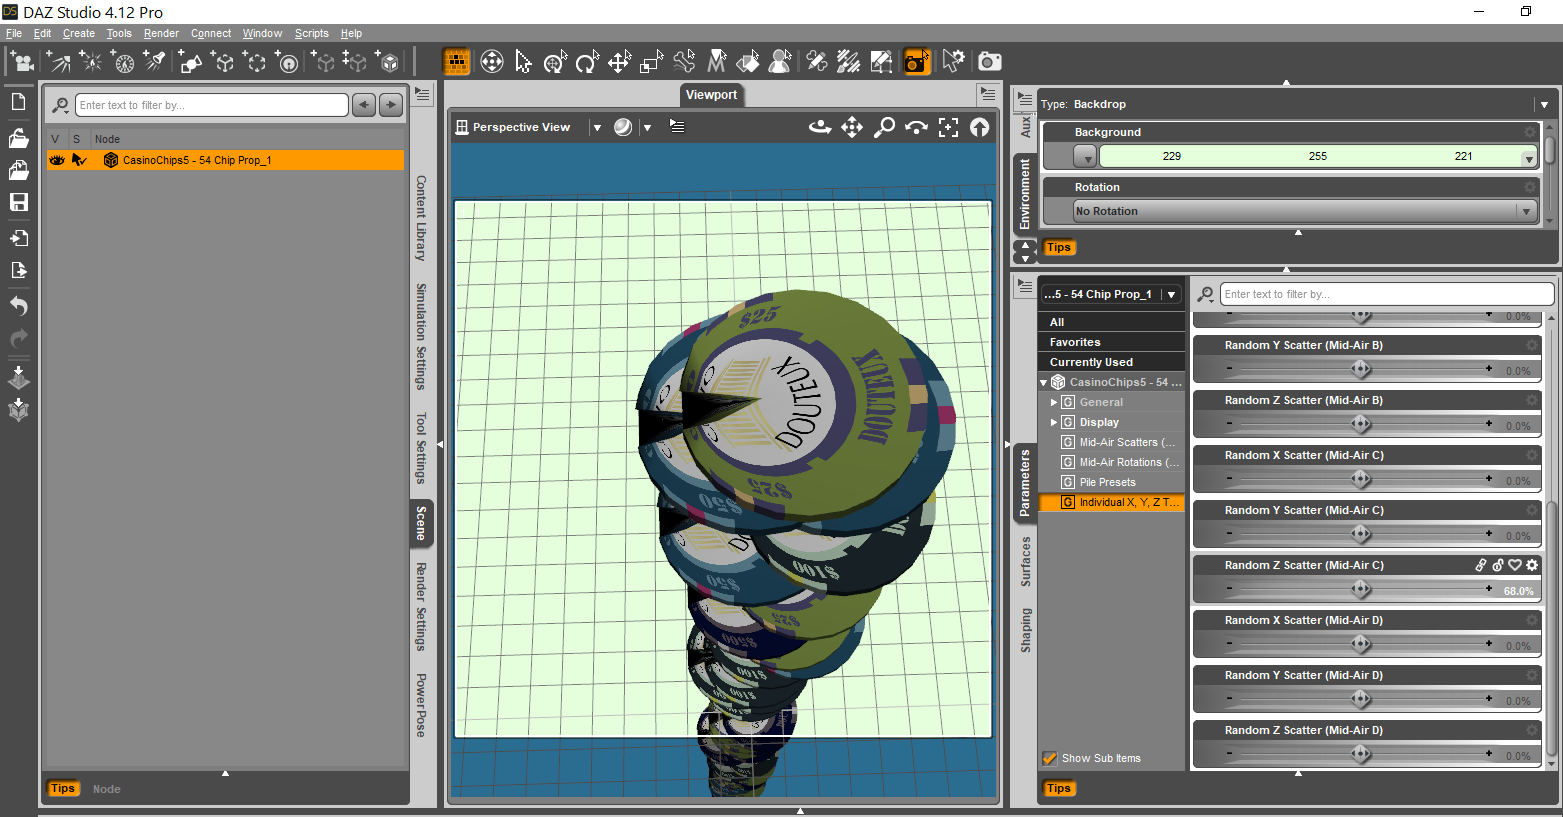The image size is (1563, 817).
Task: Click the orbit camera control in viewport
Action: 820,127
